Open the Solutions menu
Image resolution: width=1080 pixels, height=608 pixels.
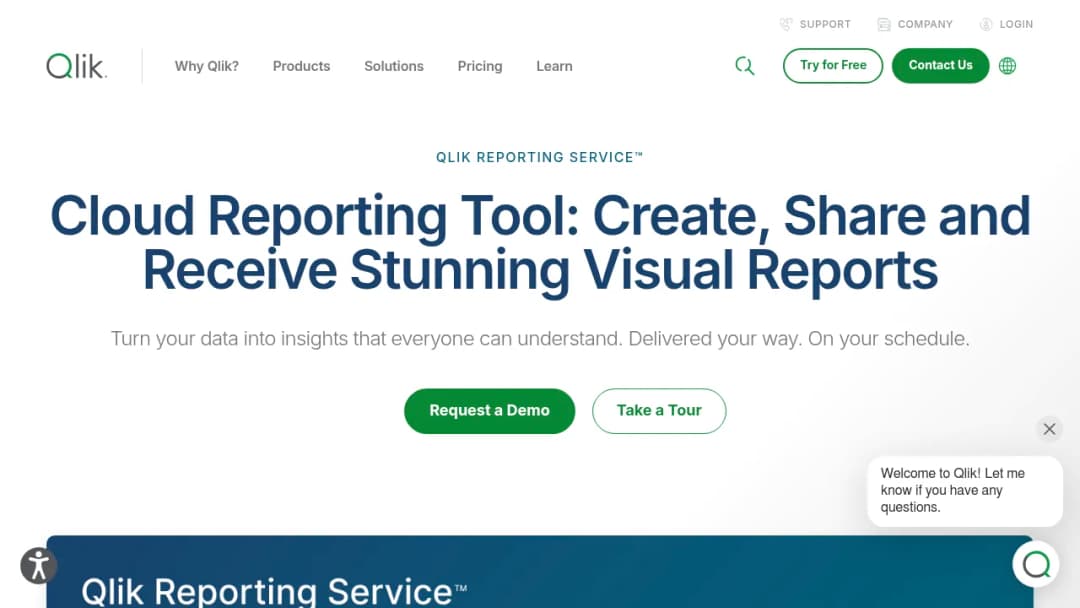(394, 66)
